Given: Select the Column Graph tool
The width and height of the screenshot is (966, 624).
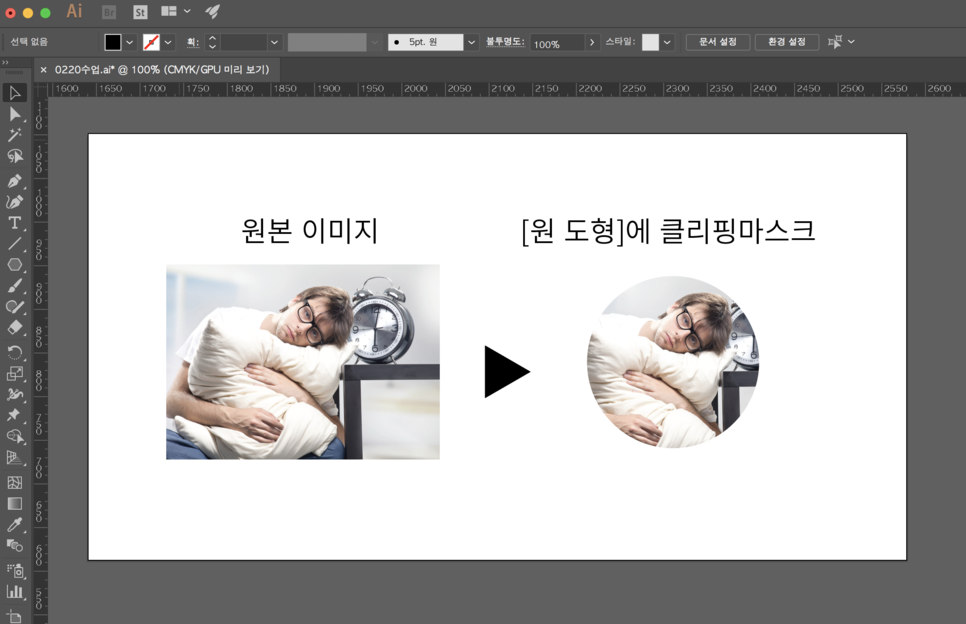Looking at the screenshot, I should [x=15, y=592].
